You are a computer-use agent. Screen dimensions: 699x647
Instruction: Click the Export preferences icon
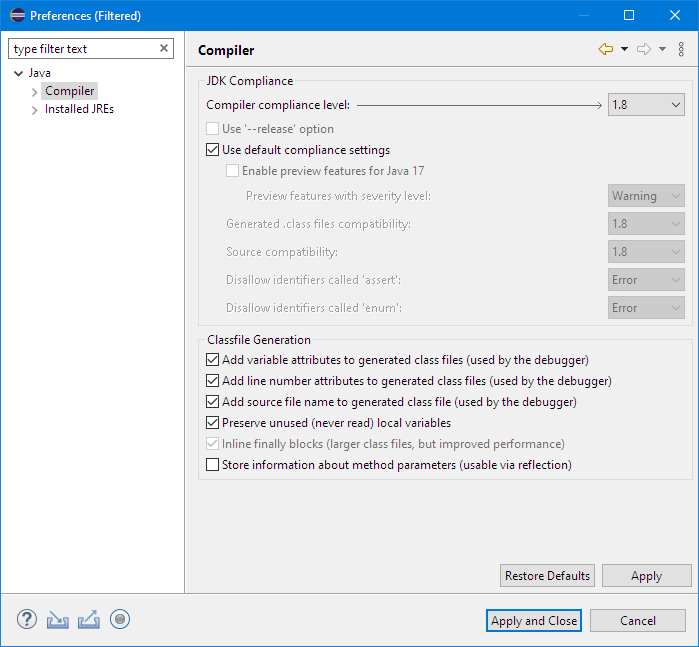coord(88,620)
